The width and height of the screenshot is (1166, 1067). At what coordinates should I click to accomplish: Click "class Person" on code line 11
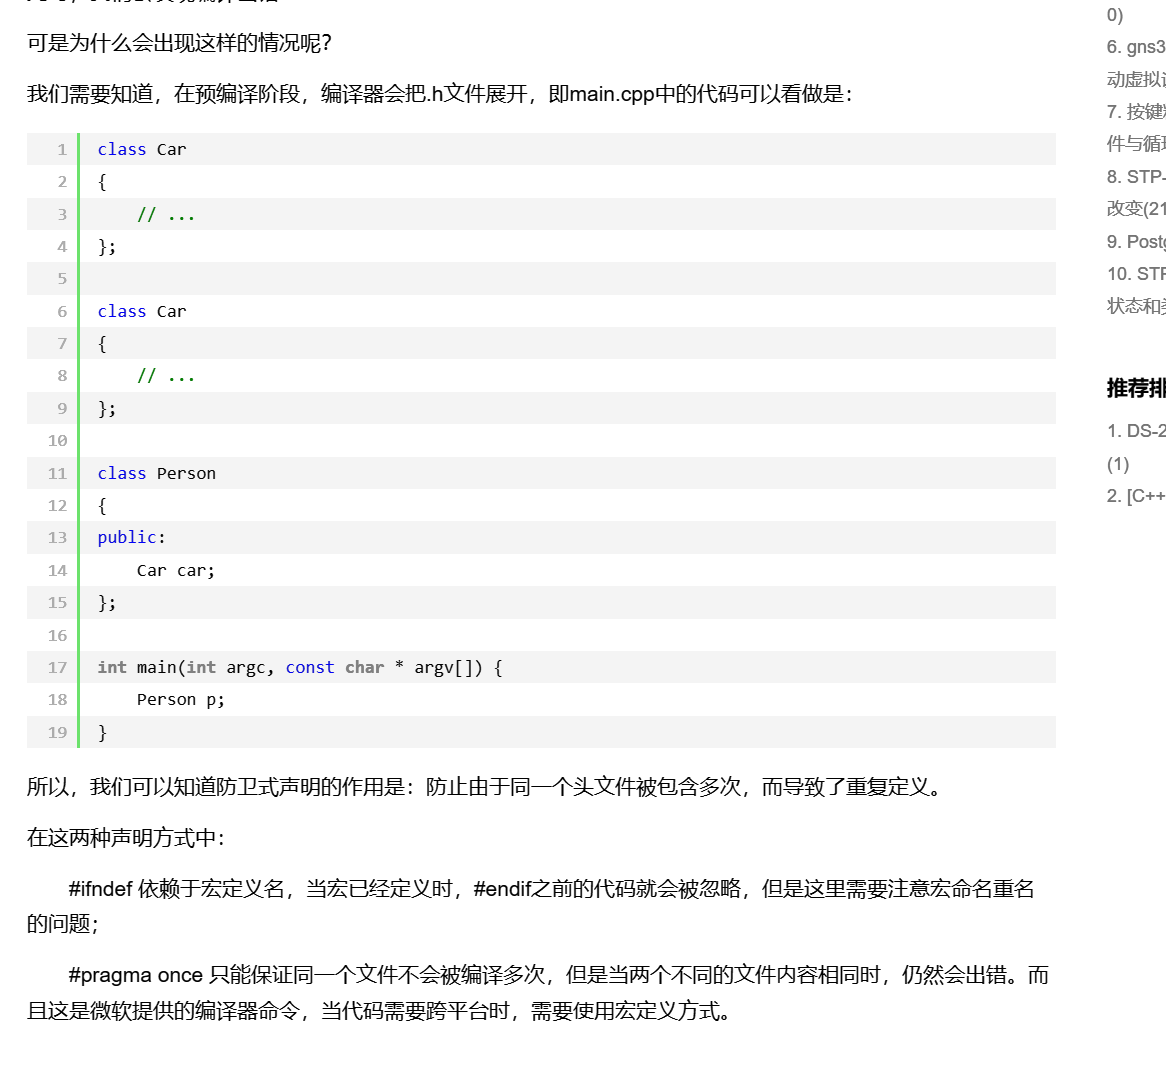click(157, 474)
